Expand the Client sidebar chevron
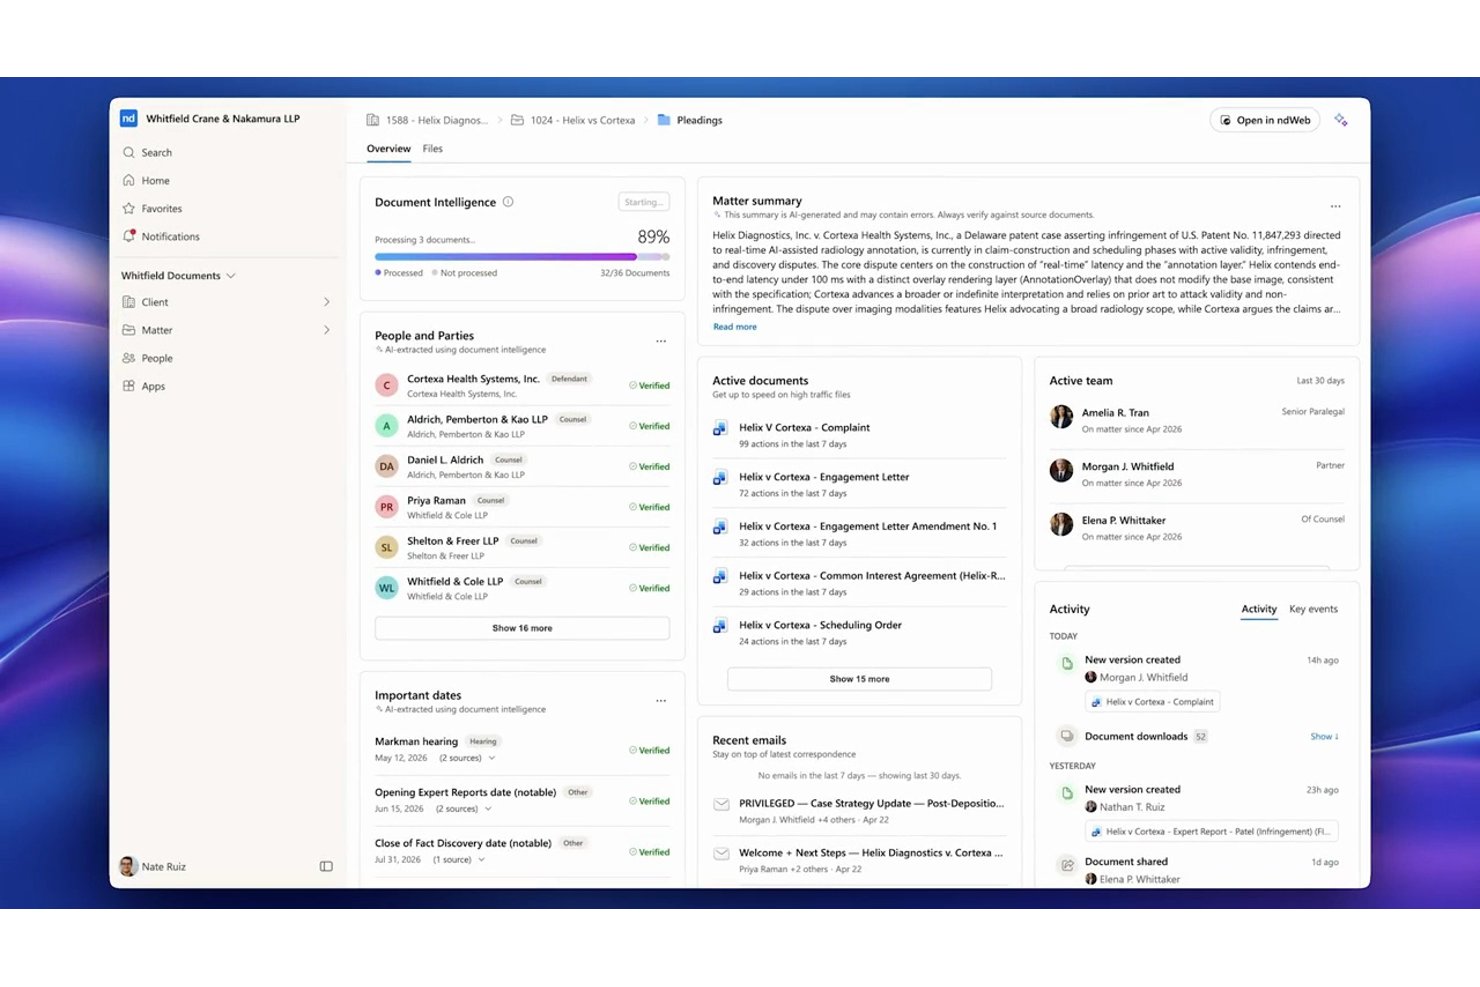 (x=326, y=302)
